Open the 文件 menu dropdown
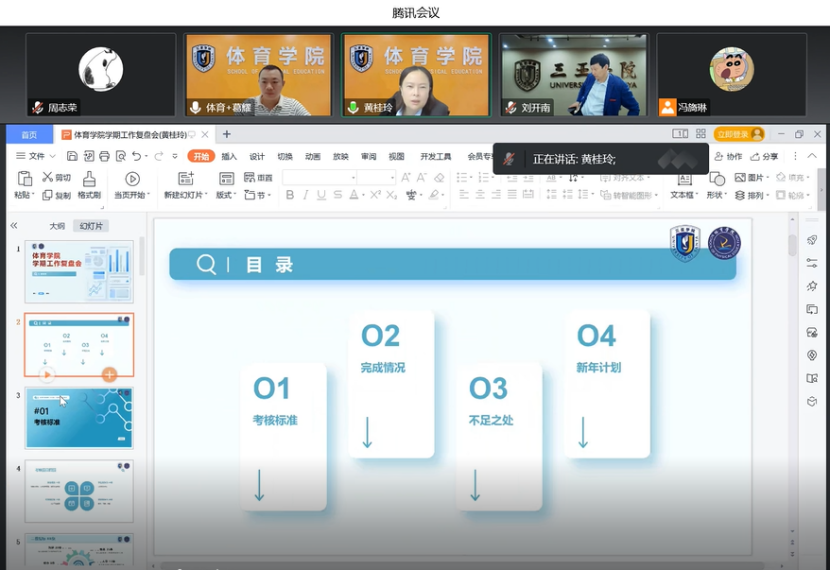 (x=36, y=156)
